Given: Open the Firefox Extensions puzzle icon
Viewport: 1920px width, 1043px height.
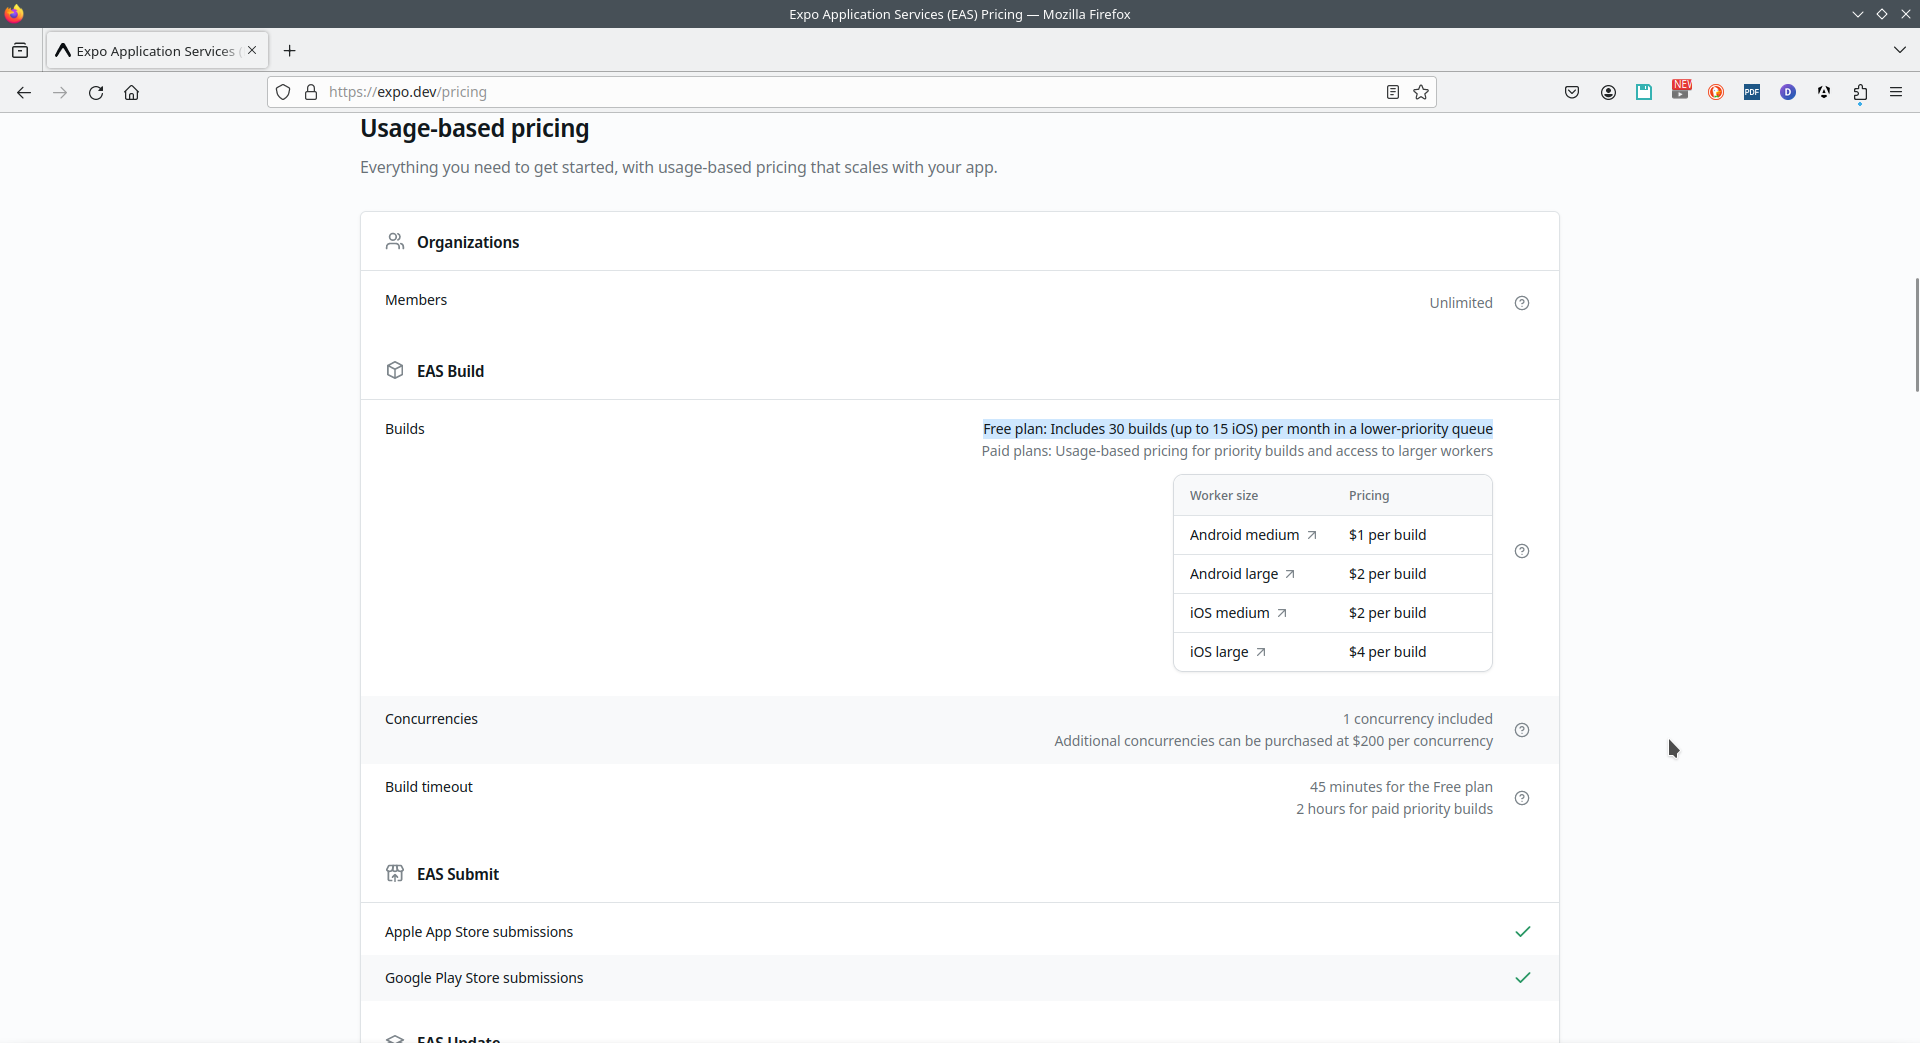Looking at the screenshot, I should [x=1860, y=92].
